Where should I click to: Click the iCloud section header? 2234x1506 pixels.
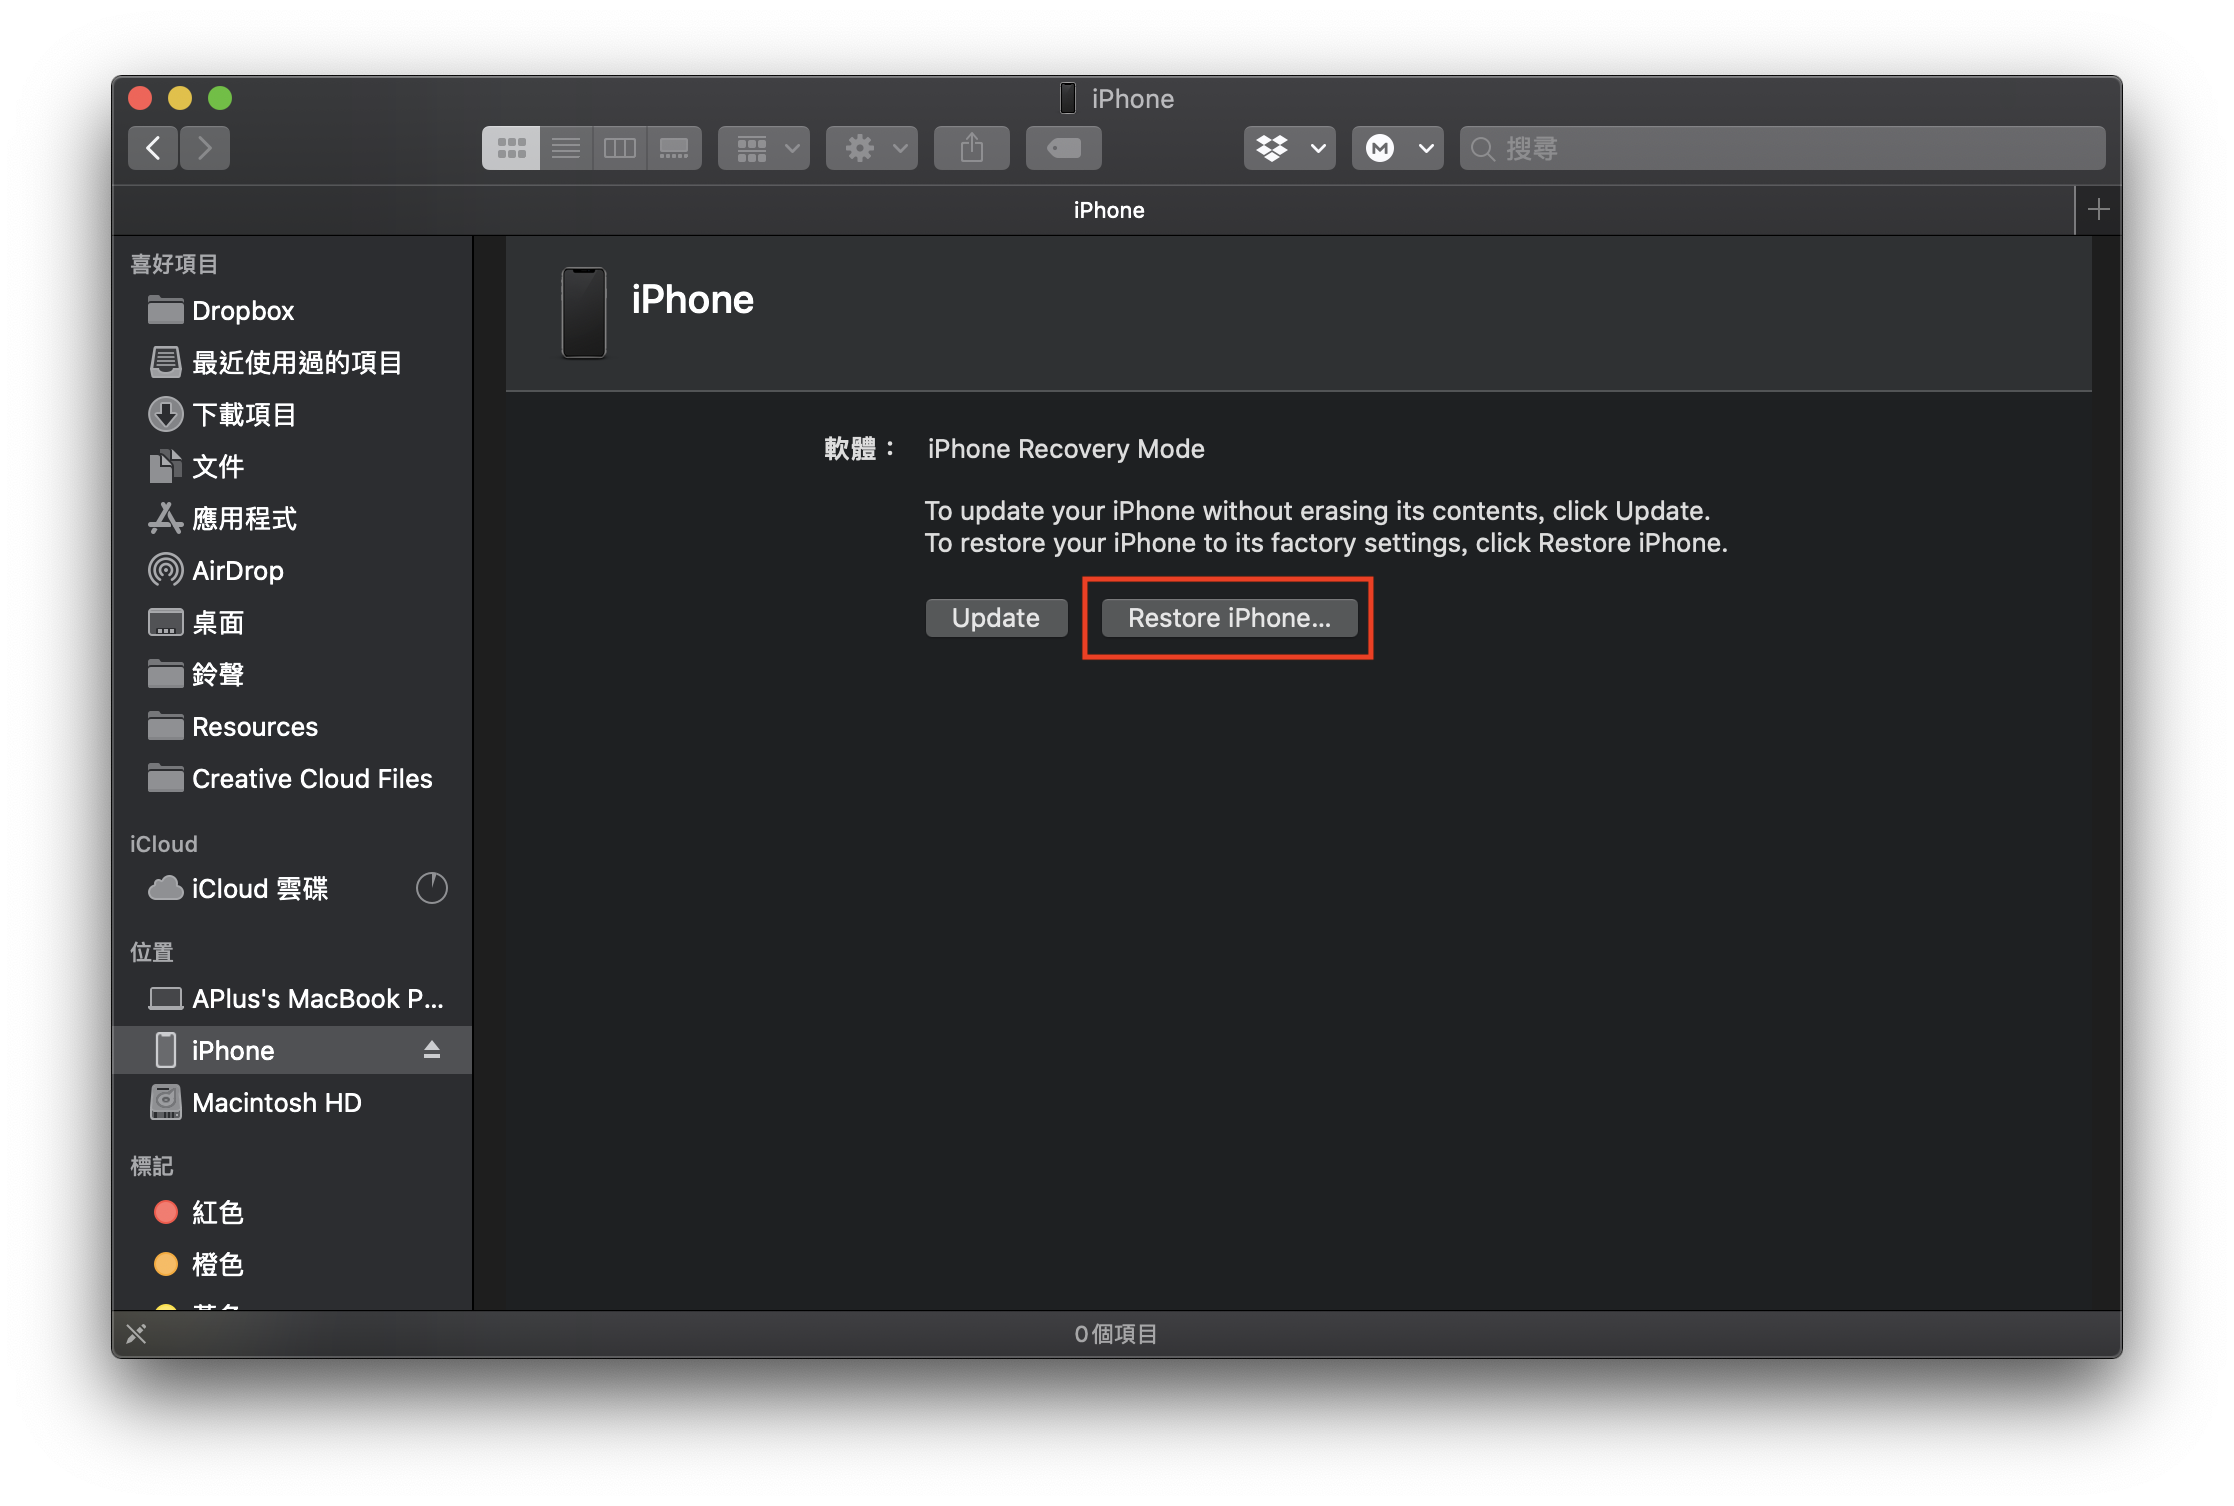[164, 844]
